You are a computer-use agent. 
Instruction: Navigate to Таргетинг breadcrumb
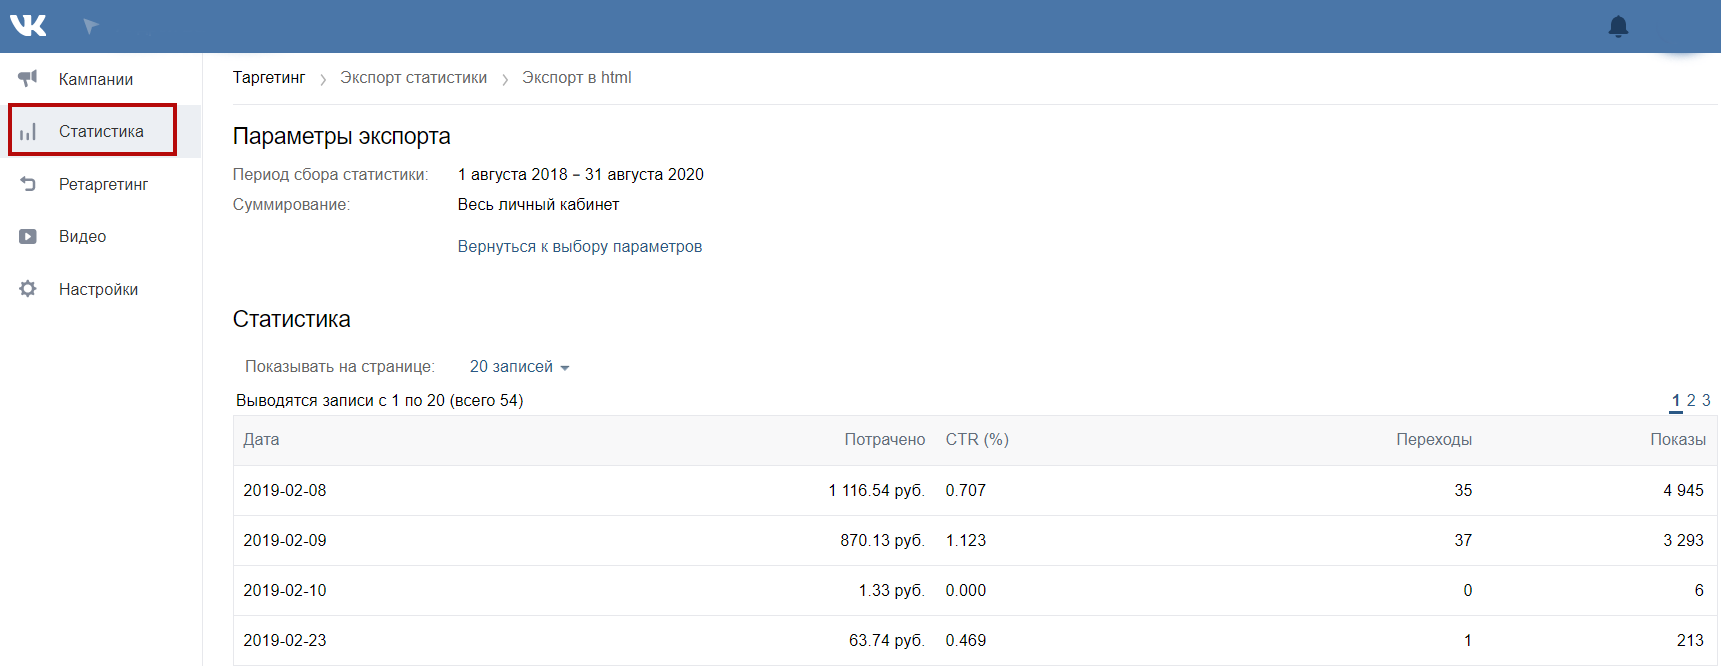tap(269, 78)
